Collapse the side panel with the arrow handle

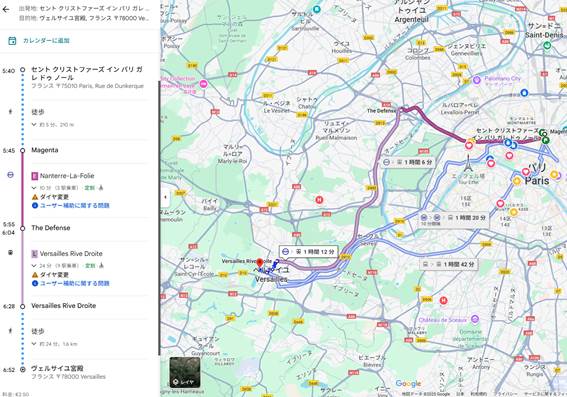point(165,197)
